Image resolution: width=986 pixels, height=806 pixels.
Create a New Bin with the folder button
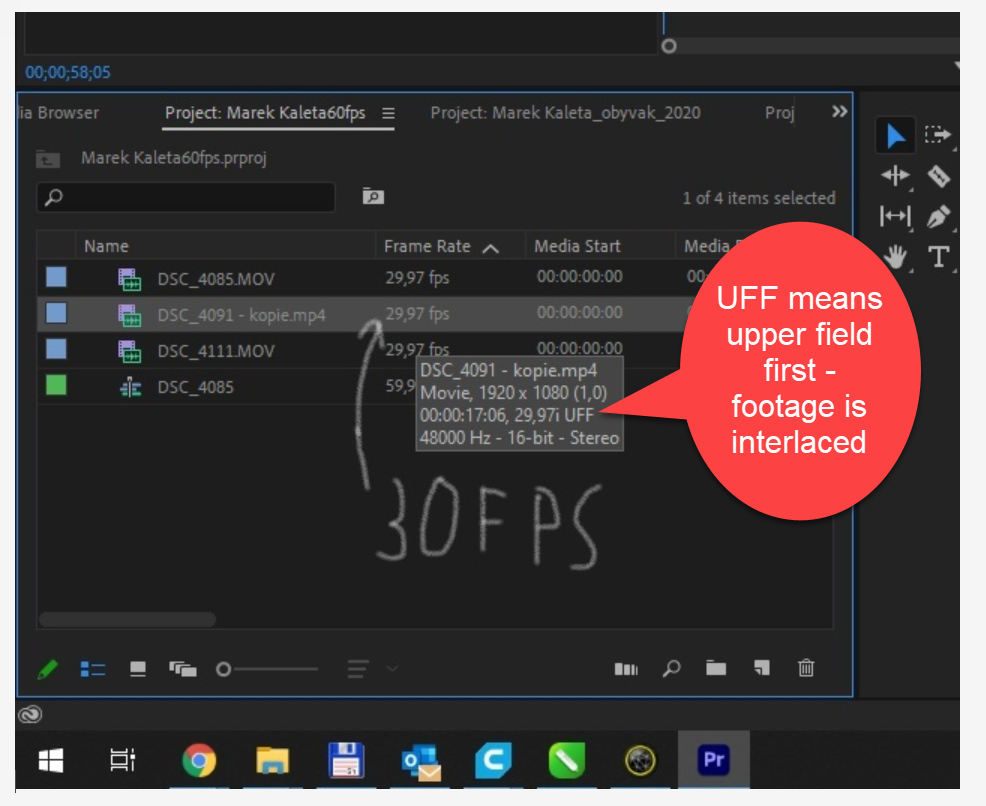718,669
